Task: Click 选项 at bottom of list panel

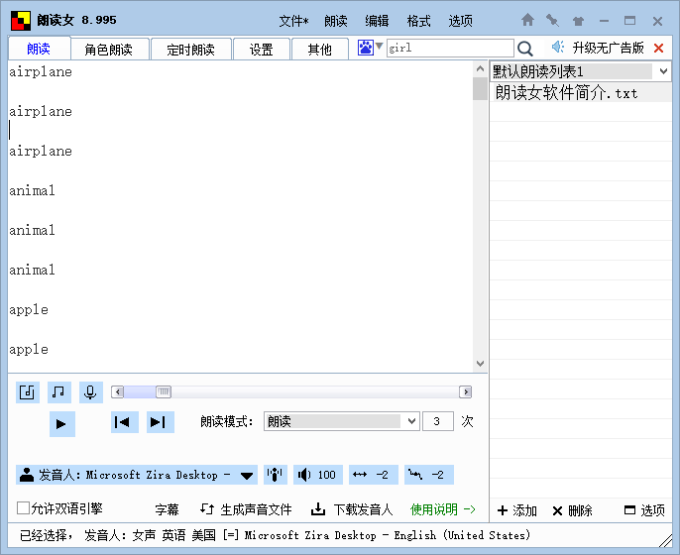Action: pos(644,510)
